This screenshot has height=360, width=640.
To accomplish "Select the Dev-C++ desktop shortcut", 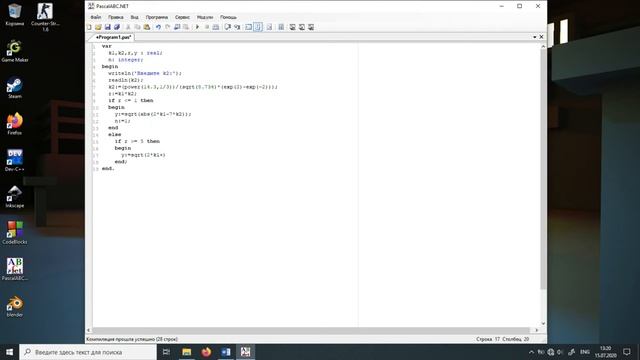I will pos(15,160).
